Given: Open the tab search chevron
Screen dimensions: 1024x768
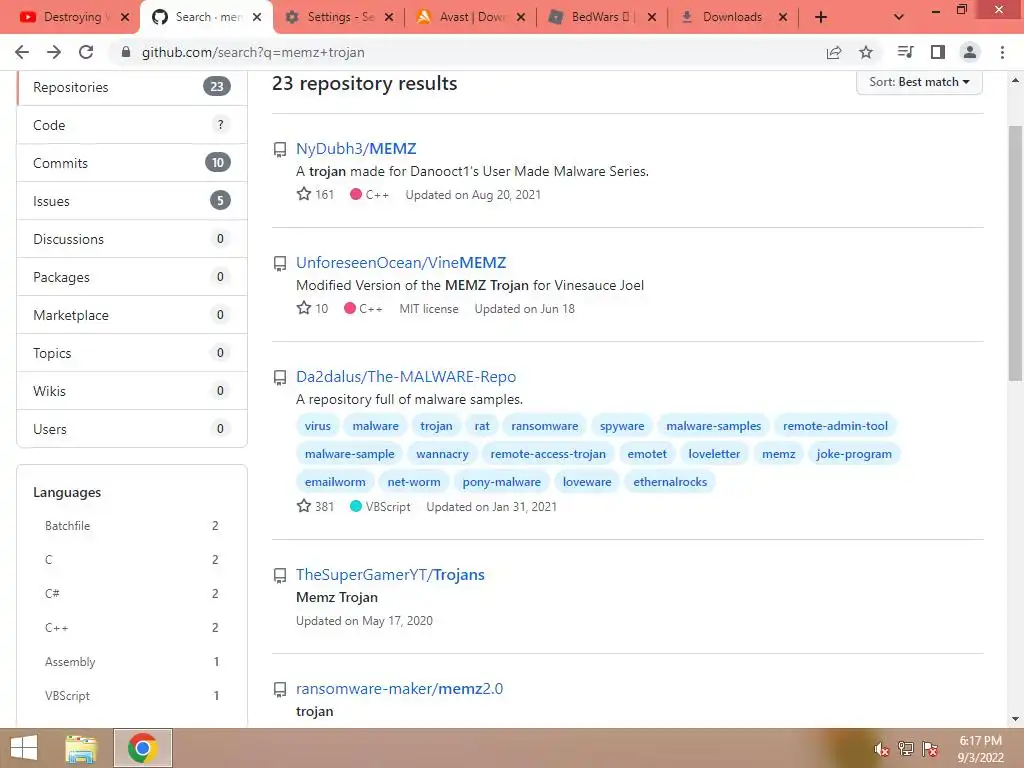Looking at the screenshot, I should (x=899, y=17).
